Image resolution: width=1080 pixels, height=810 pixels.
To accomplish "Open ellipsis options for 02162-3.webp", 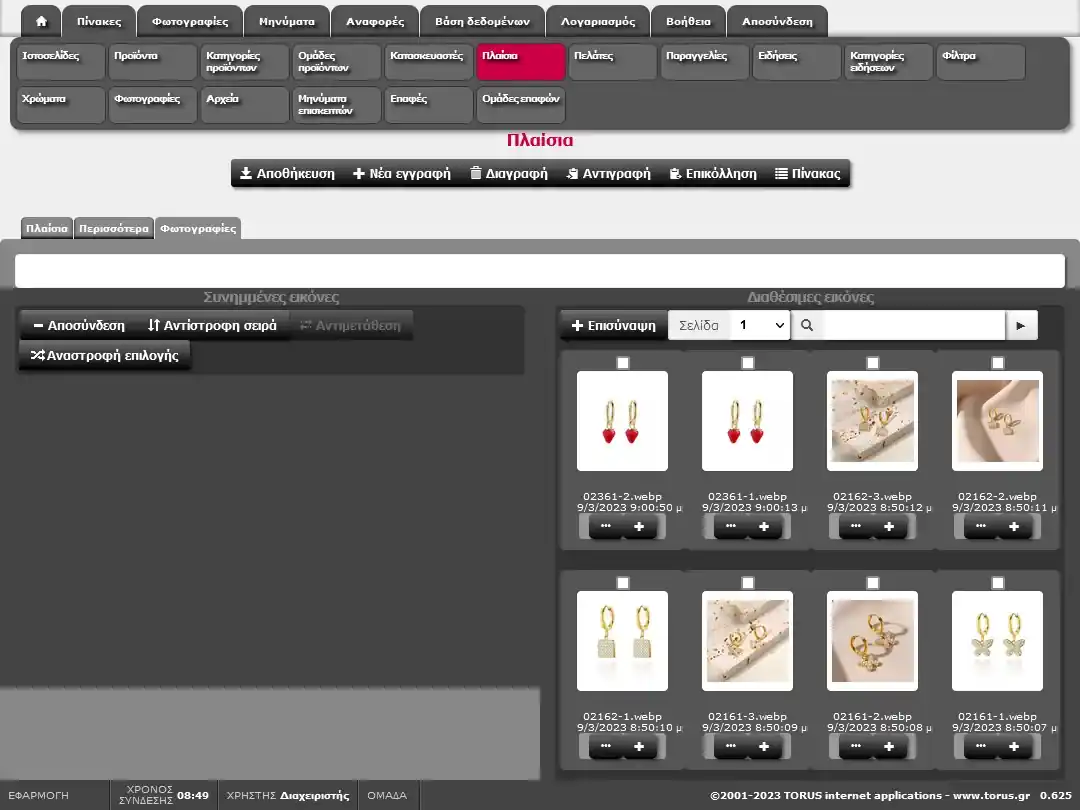I will click(855, 526).
